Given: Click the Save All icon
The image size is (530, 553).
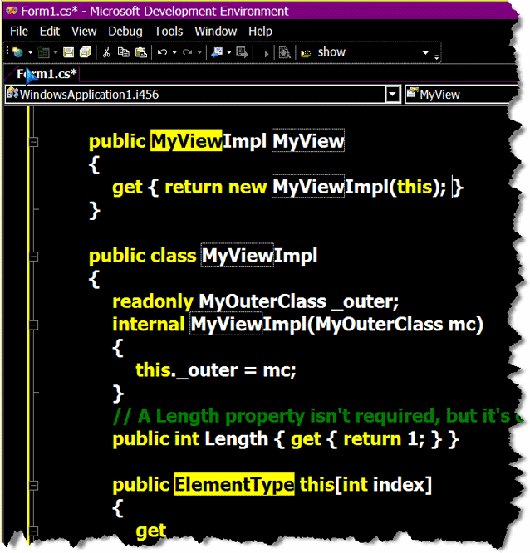Looking at the screenshot, I should click(x=85, y=52).
